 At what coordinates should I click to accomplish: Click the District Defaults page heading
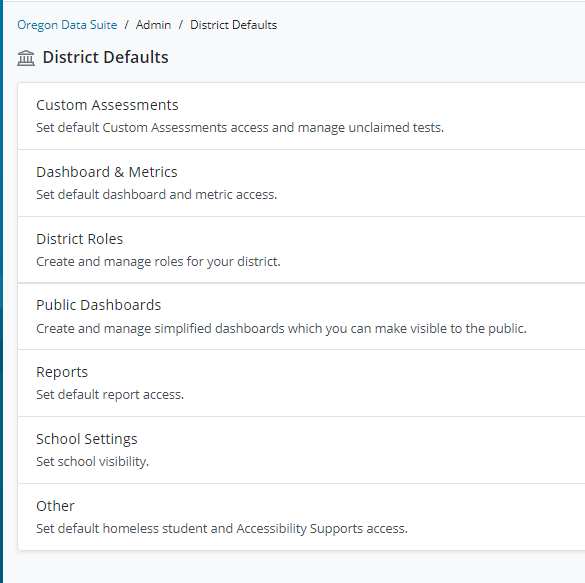(x=106, y=57)
